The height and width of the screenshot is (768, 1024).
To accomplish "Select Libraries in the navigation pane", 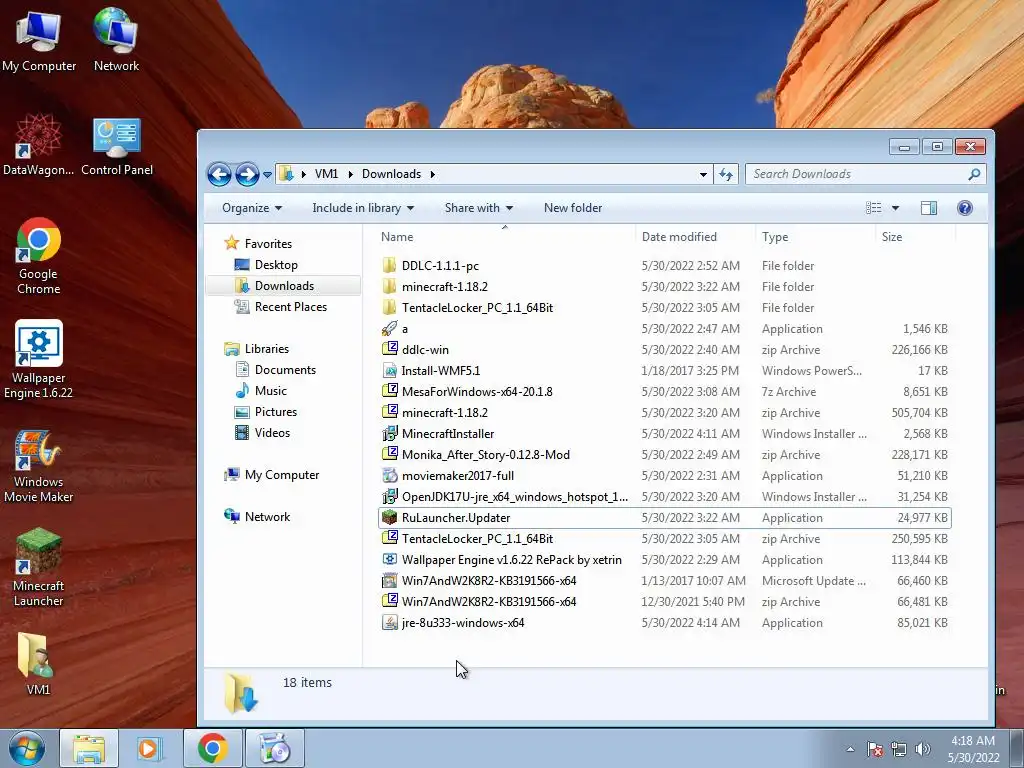I will click(x=266, y=349).
